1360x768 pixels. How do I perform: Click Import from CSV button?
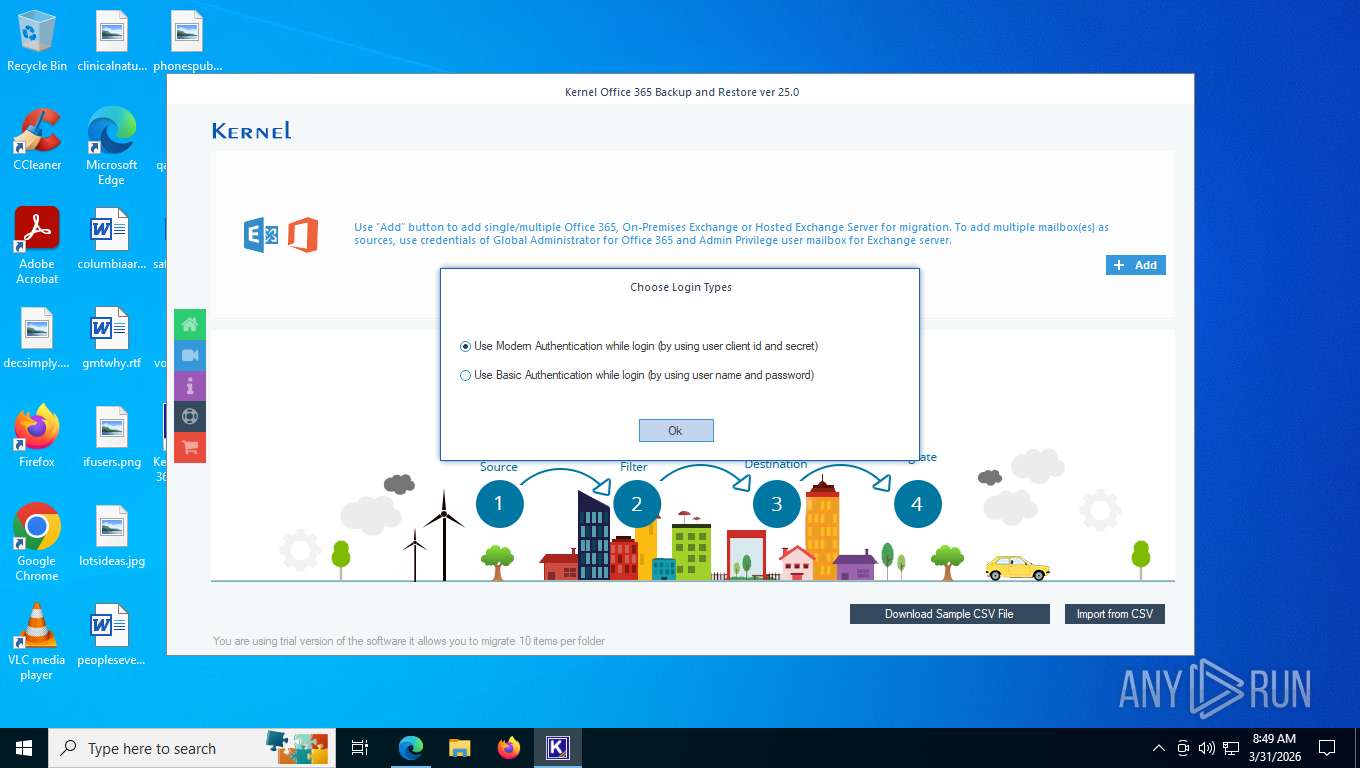click(x=1114, y=614)
